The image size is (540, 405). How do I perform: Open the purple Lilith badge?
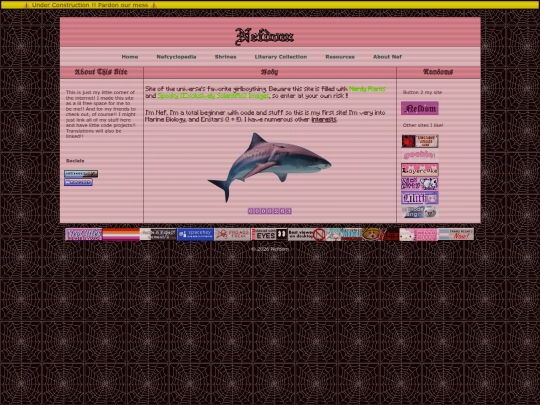click(x=419, y=198)
